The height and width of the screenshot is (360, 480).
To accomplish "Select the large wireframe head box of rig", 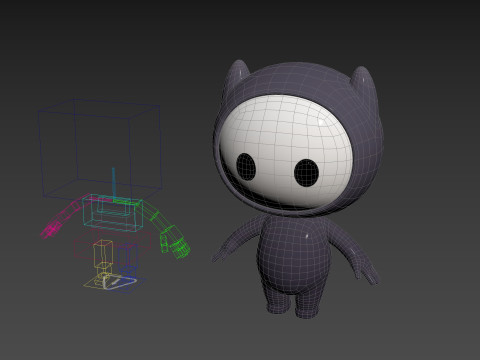I will pyautogui.click(x=100, y=149).
